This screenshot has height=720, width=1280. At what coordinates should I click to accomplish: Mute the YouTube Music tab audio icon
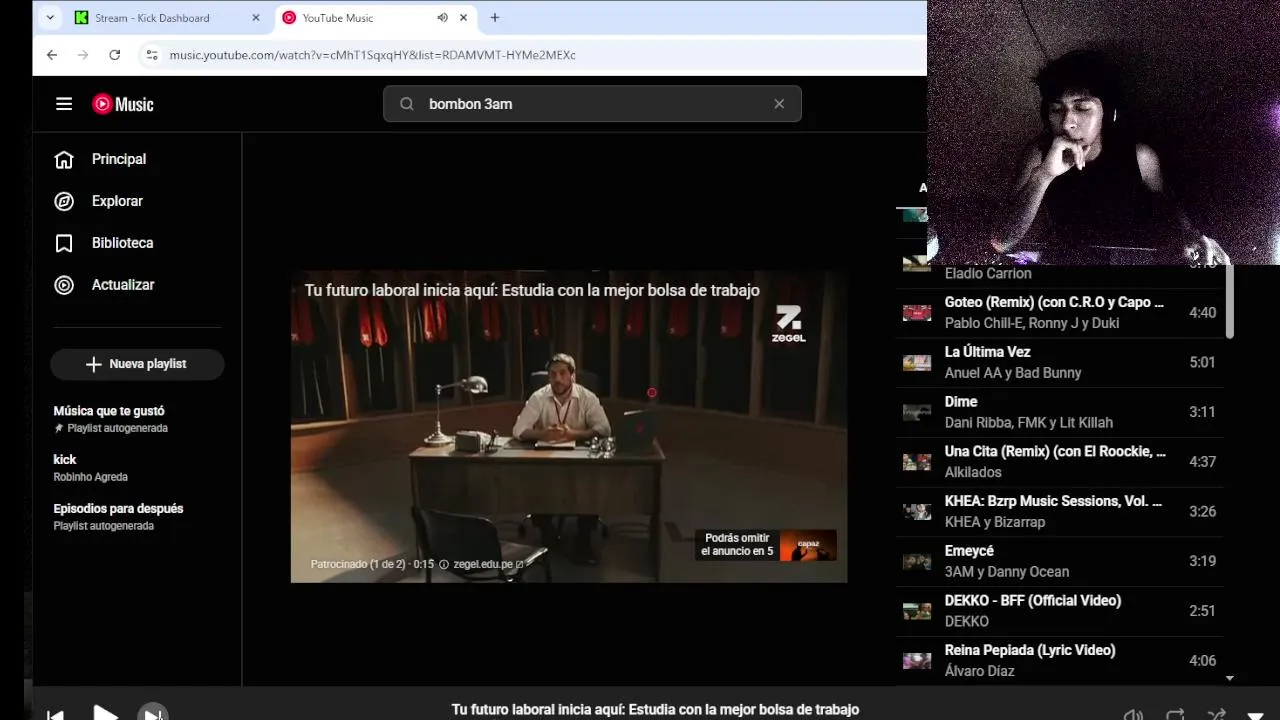click(x=442, y=18)
